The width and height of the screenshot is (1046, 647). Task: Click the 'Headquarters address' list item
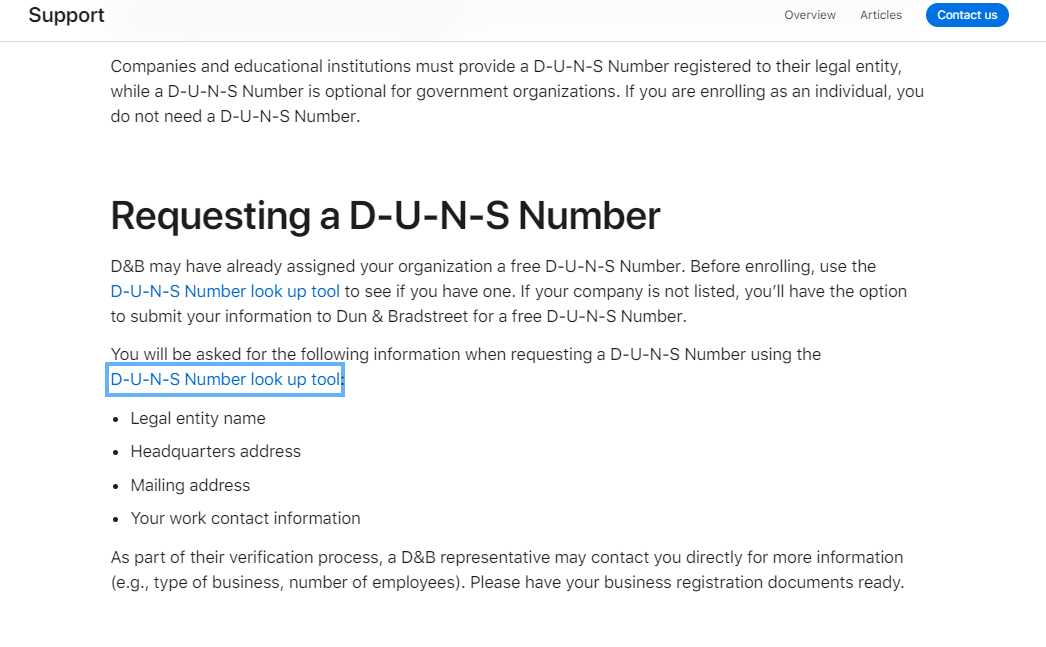[x=215, y=452]
